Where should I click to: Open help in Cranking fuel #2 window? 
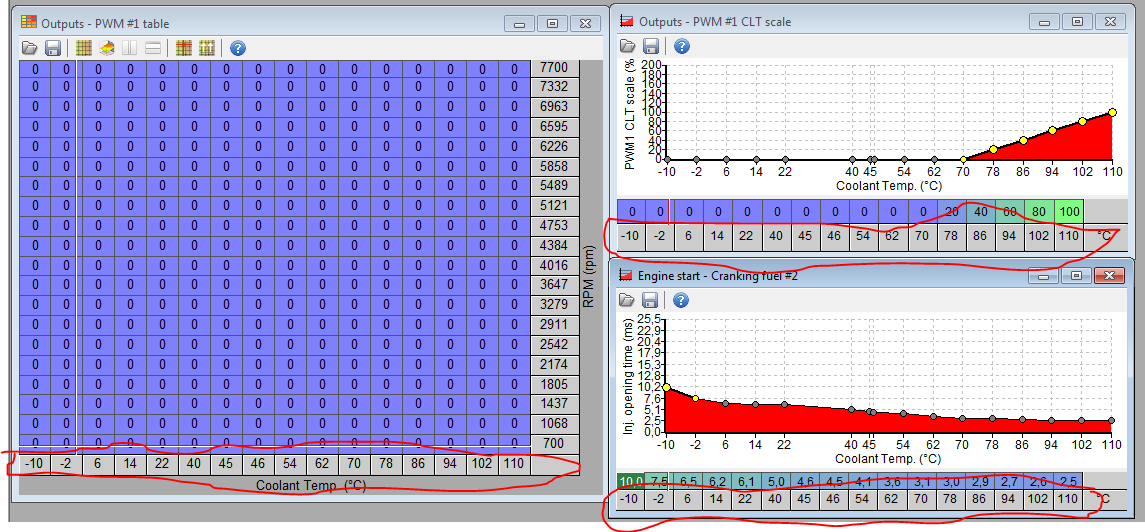coord(682,300)
